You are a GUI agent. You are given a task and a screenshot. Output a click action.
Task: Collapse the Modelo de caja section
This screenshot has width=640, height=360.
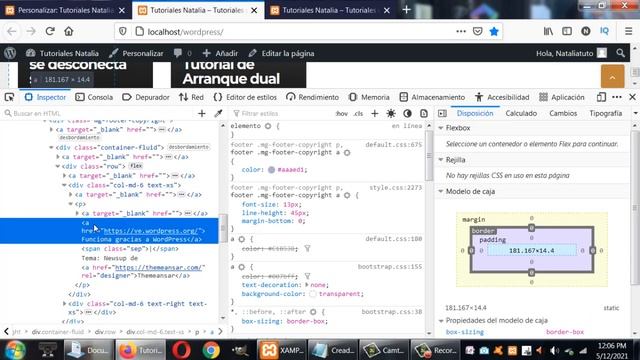tap(441, 191)
